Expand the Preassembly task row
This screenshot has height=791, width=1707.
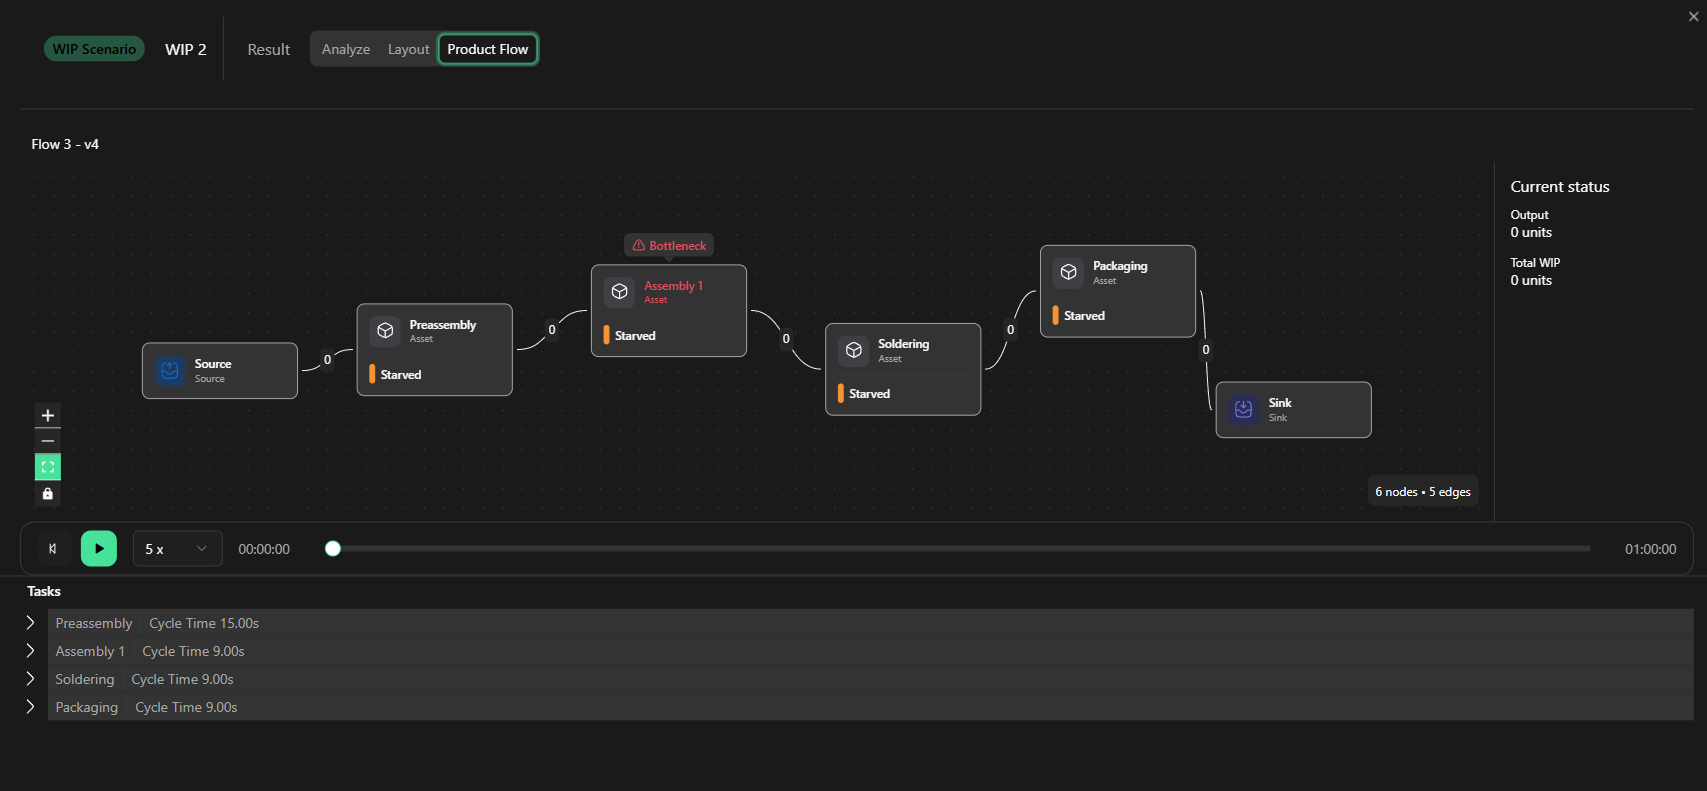[30, 622]
